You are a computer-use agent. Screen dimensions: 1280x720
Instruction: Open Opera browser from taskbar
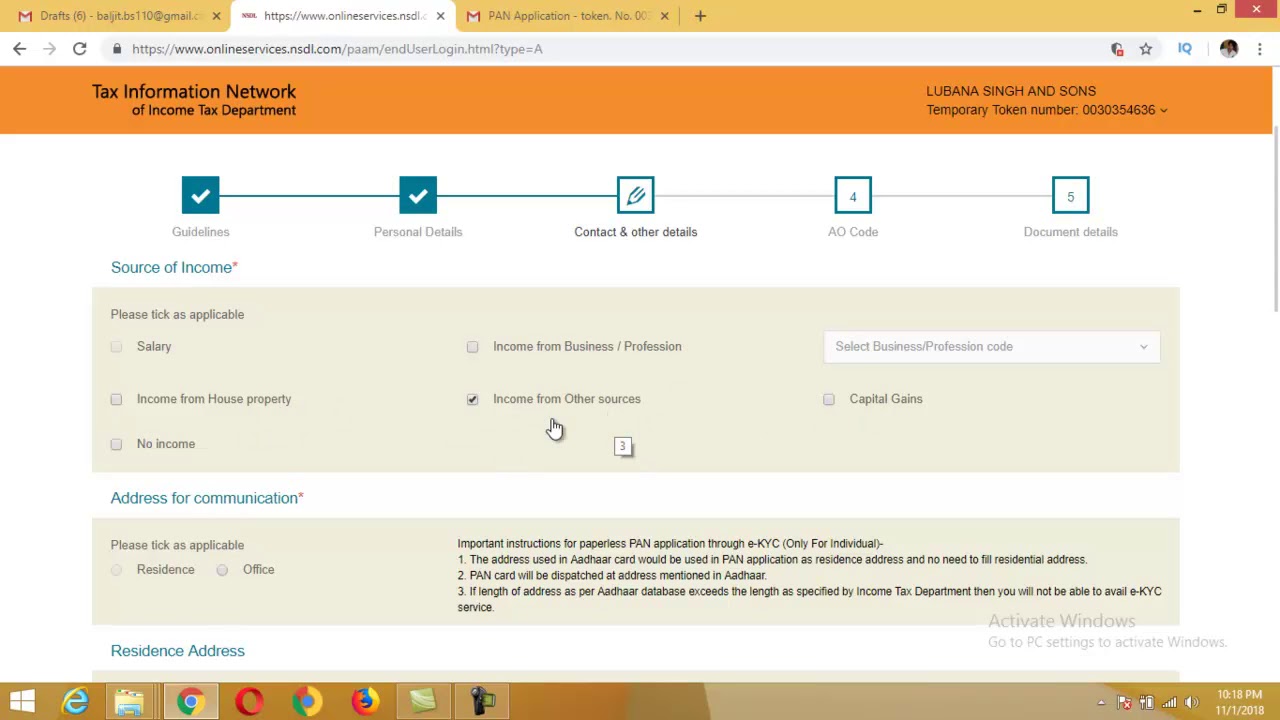point(249,701)
